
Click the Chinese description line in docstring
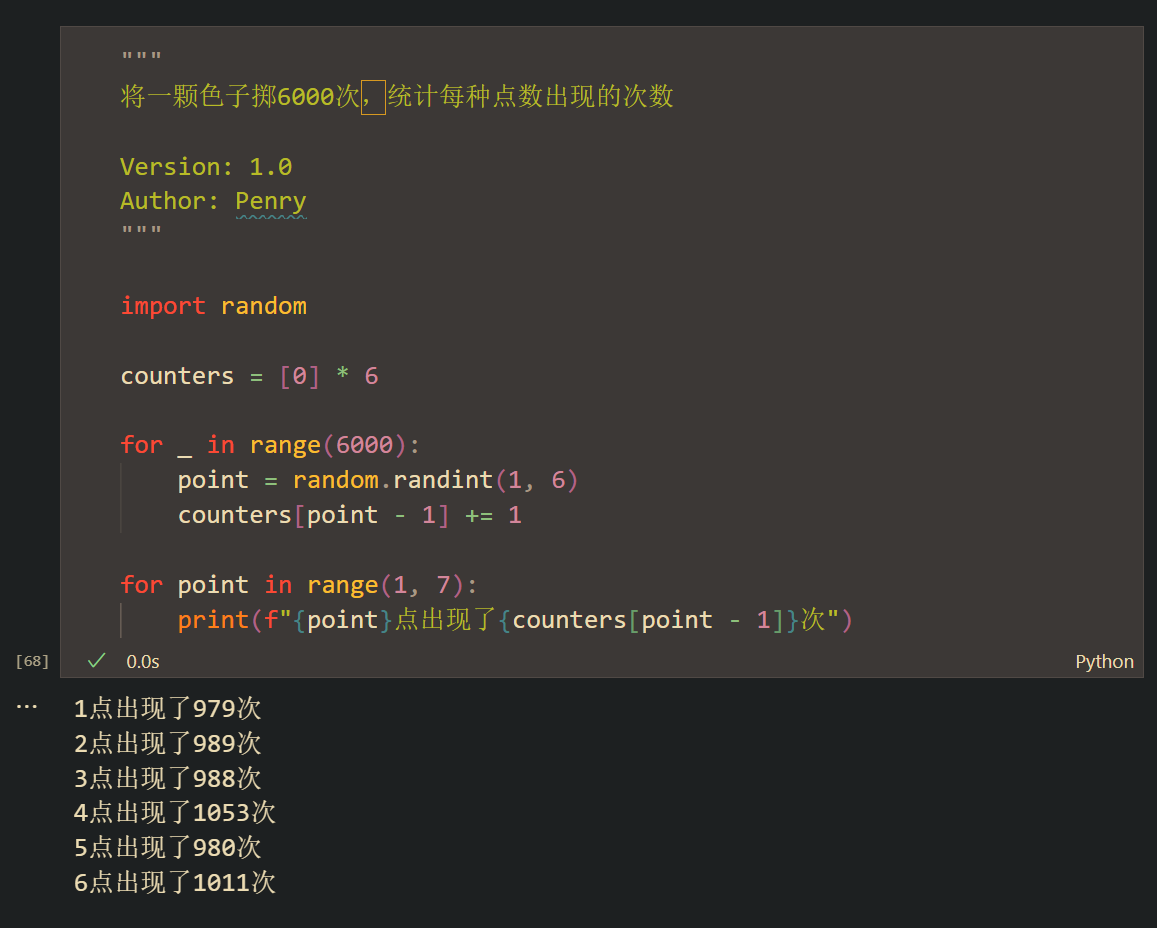(x=396, y=97)
